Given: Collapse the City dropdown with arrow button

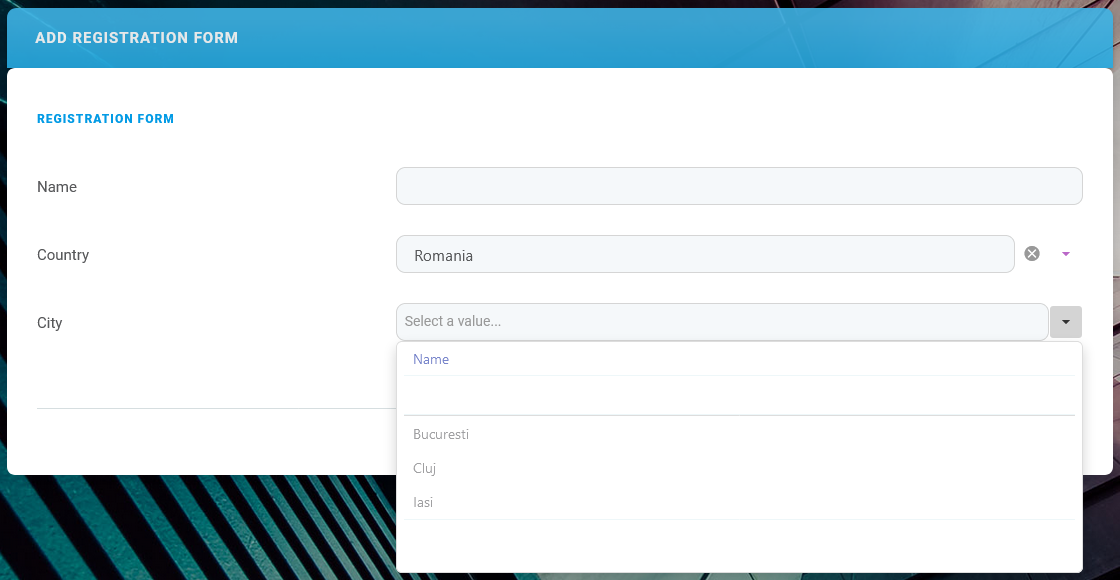Looking at the screenshot, I should (x=1065, y=322).
